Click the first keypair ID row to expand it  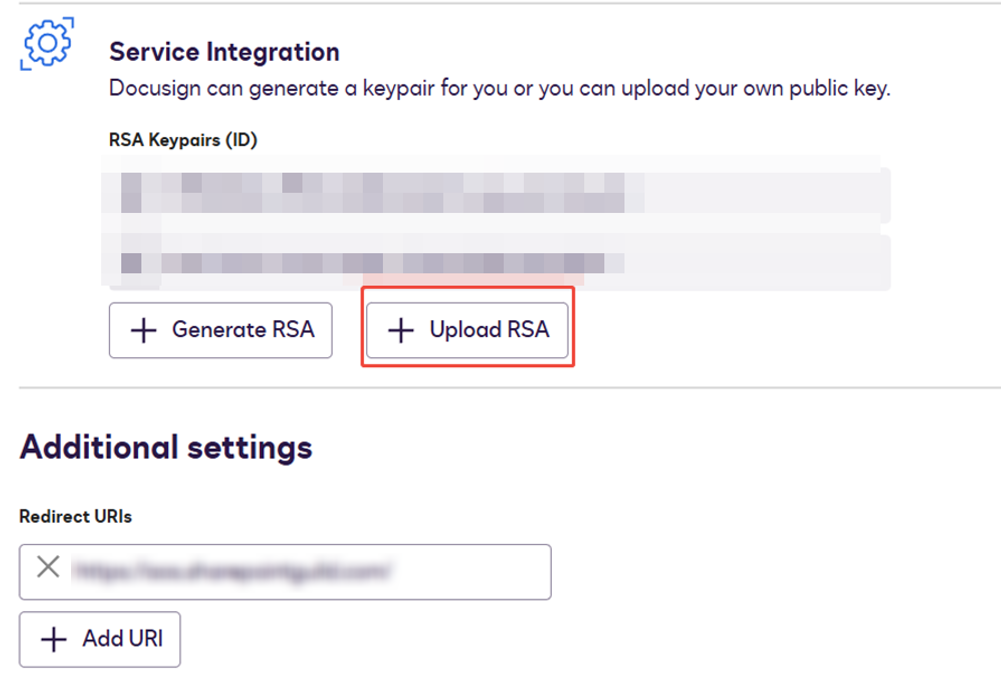[x=400, y=190]
